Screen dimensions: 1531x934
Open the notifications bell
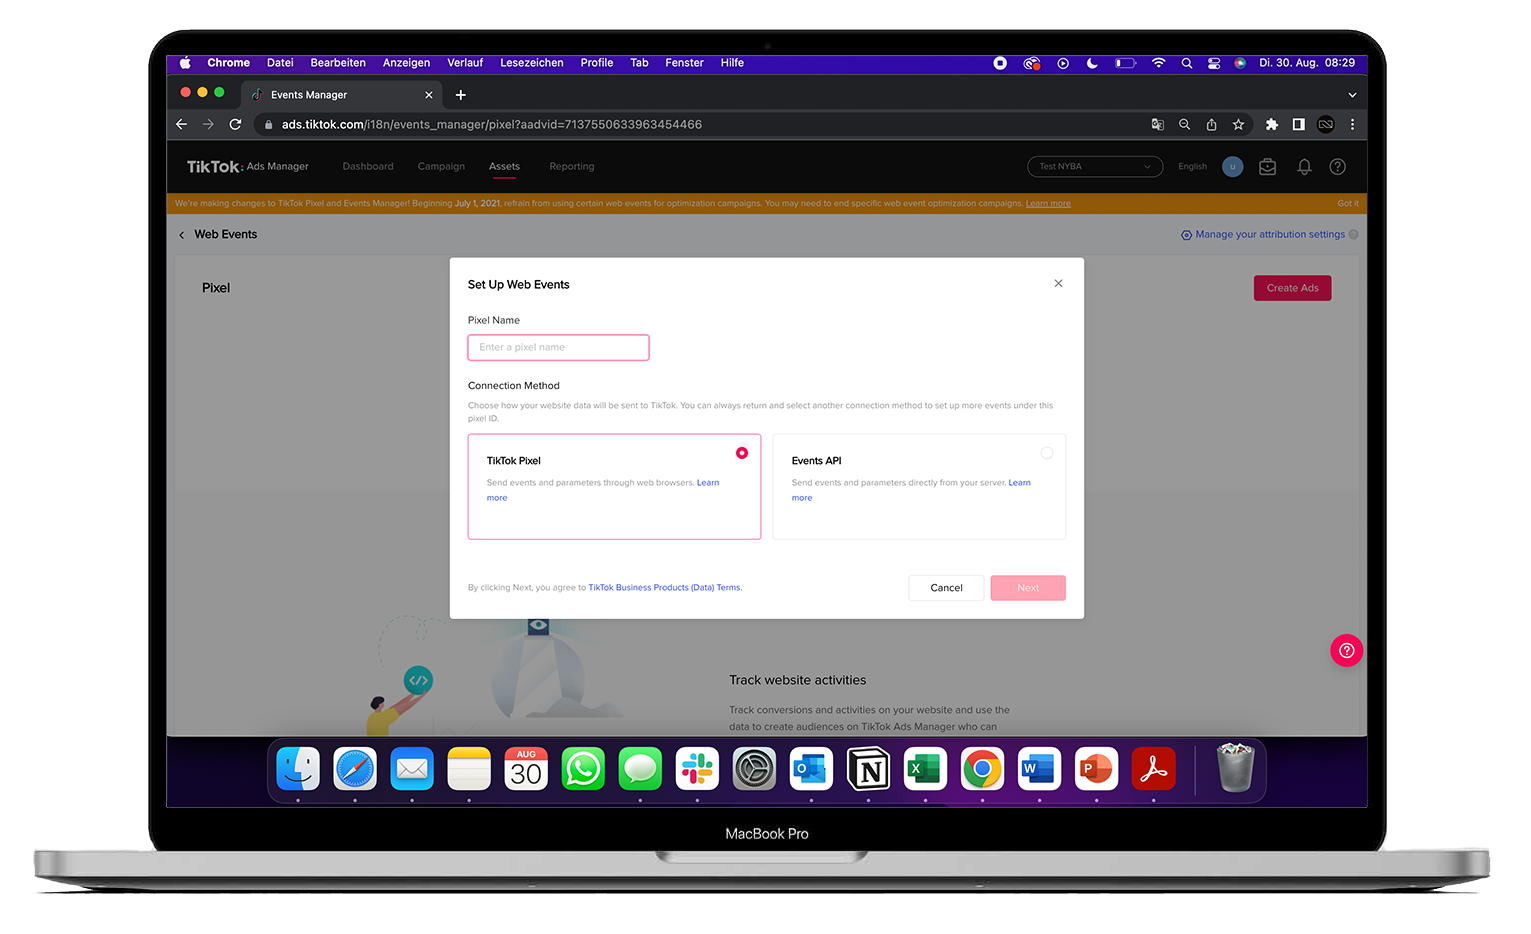tap(1304, 167)
